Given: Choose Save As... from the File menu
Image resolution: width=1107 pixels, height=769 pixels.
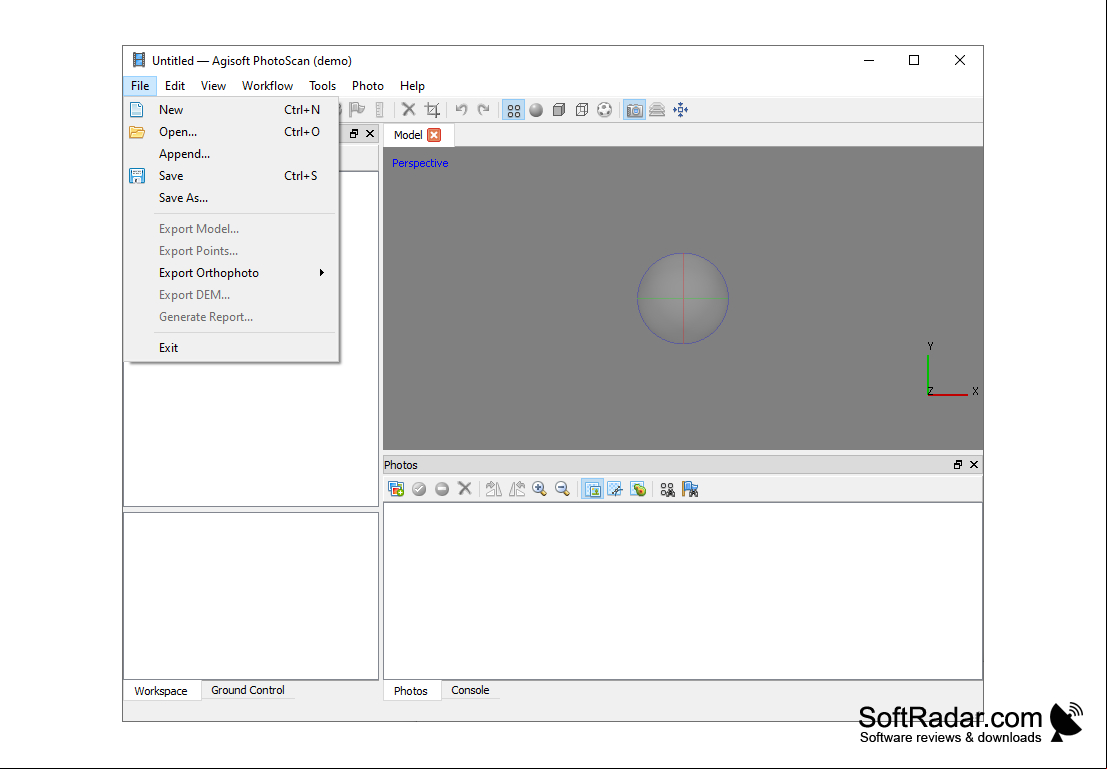Looking at the screenshot, I should tap(231, 198).
